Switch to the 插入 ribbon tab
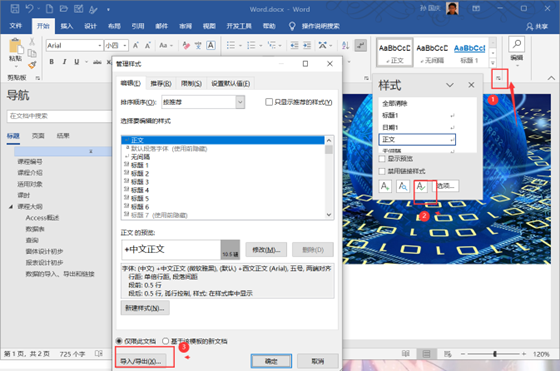 [x=67, y=26]
